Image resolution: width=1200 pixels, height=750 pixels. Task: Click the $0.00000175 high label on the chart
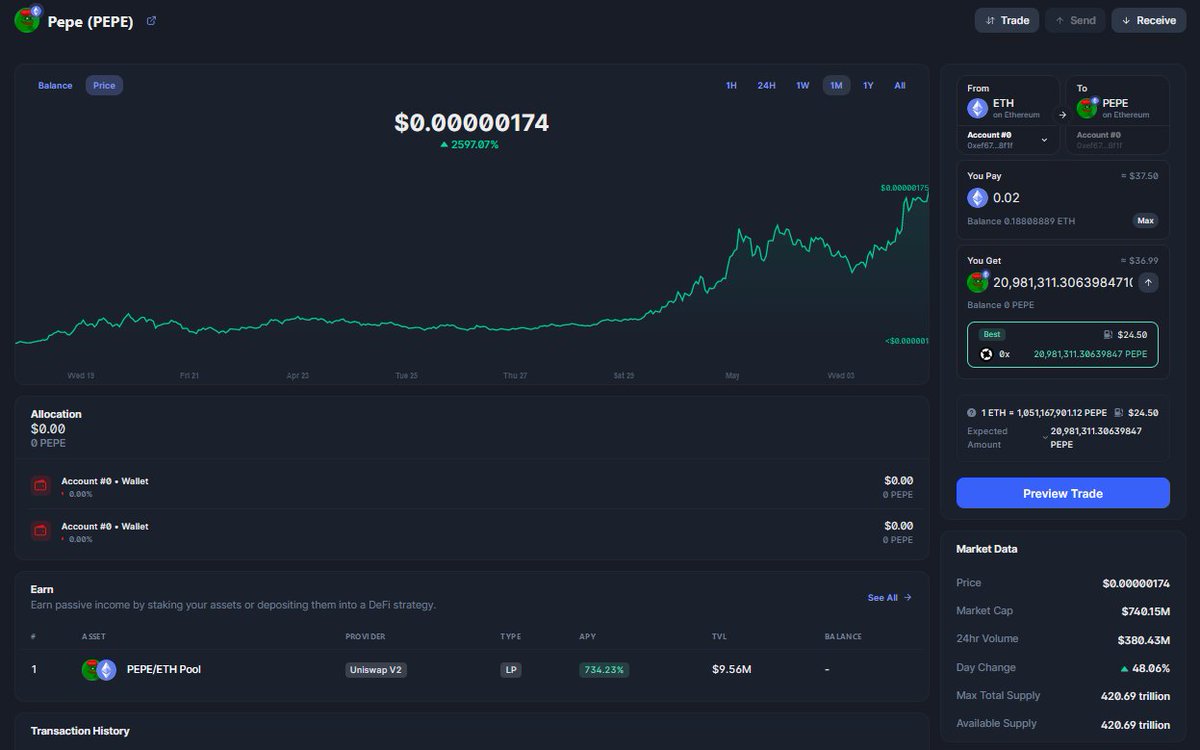coord(905,188)
